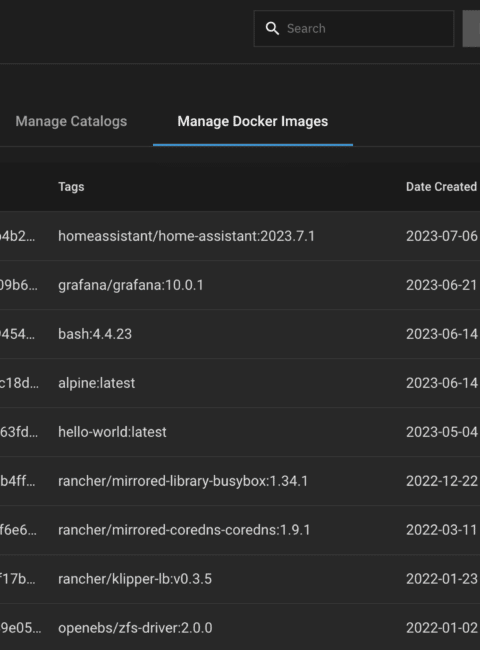The height and width of the screenshot is (650, 480).
Task: Choose the alpine:latest image row
Action: tap(240, 383)
